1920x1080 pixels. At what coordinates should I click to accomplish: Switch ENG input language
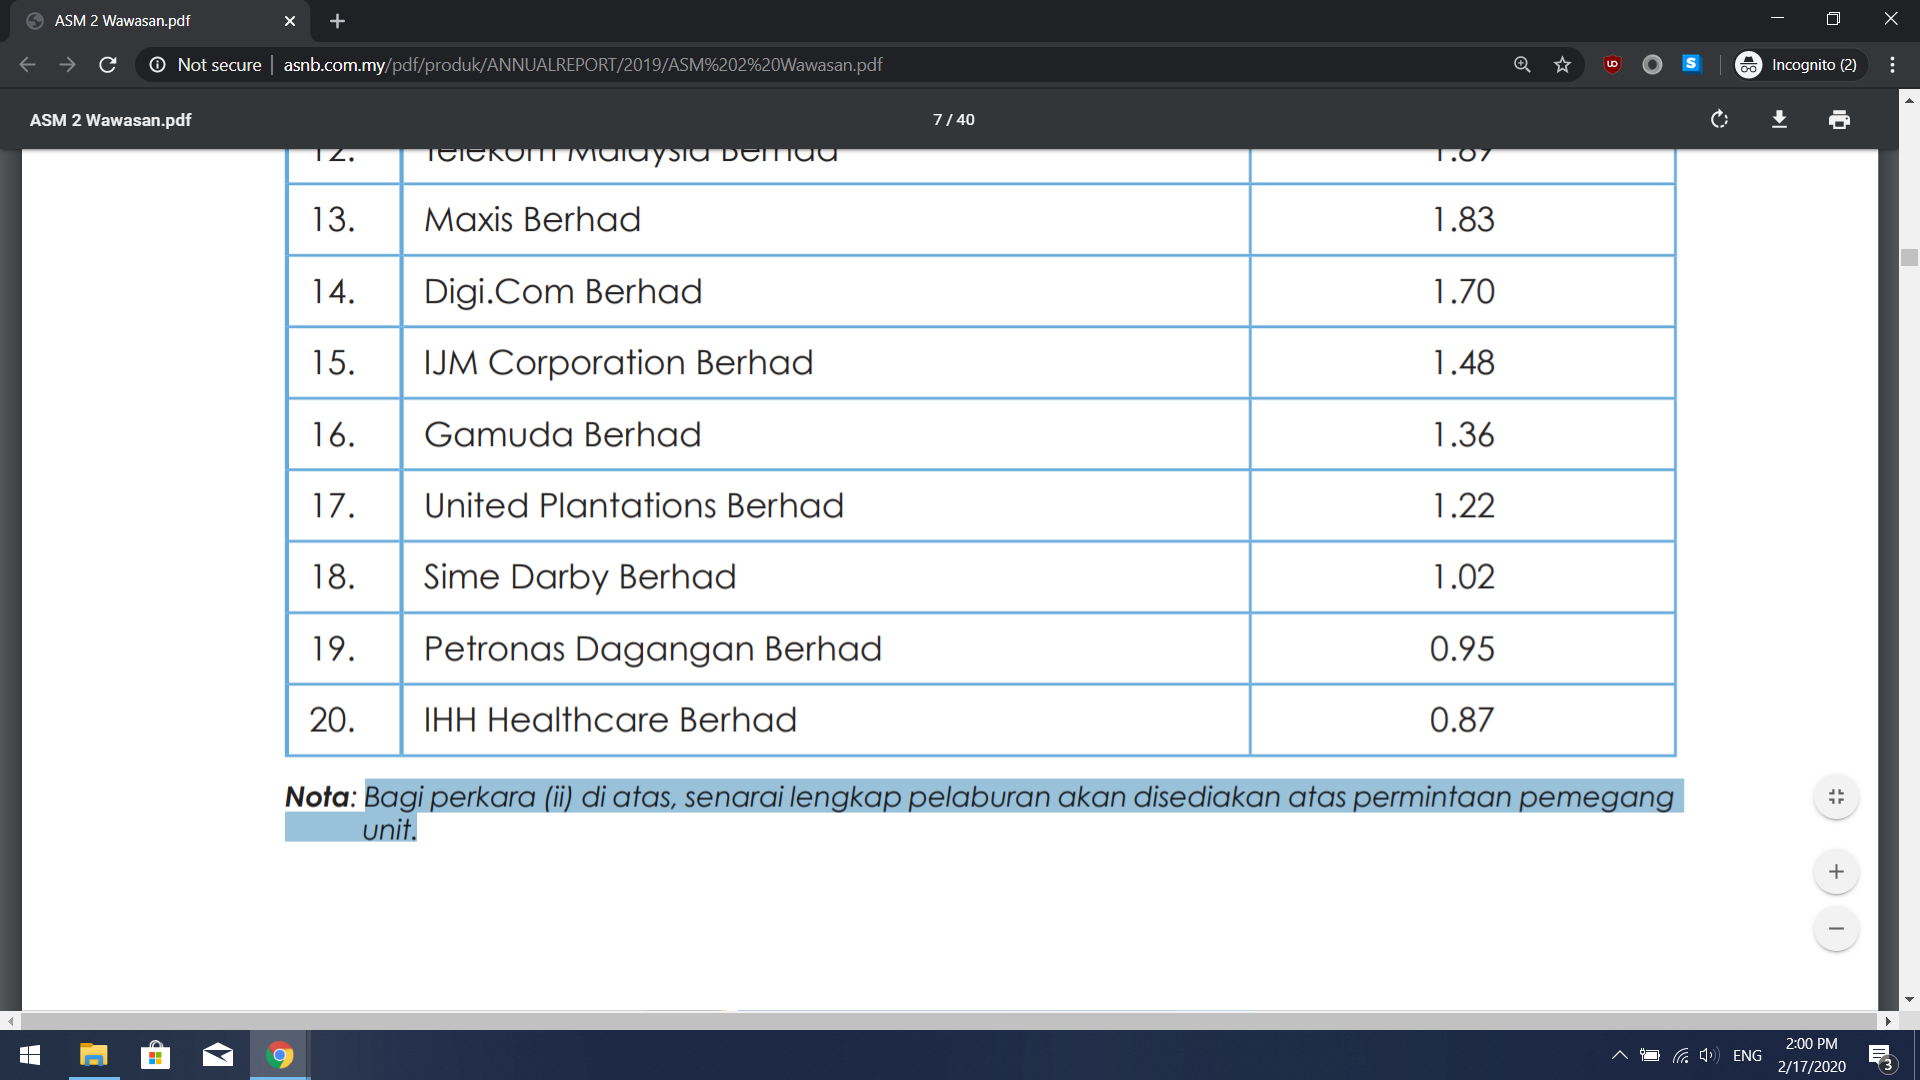[x=1747, y=1056]
